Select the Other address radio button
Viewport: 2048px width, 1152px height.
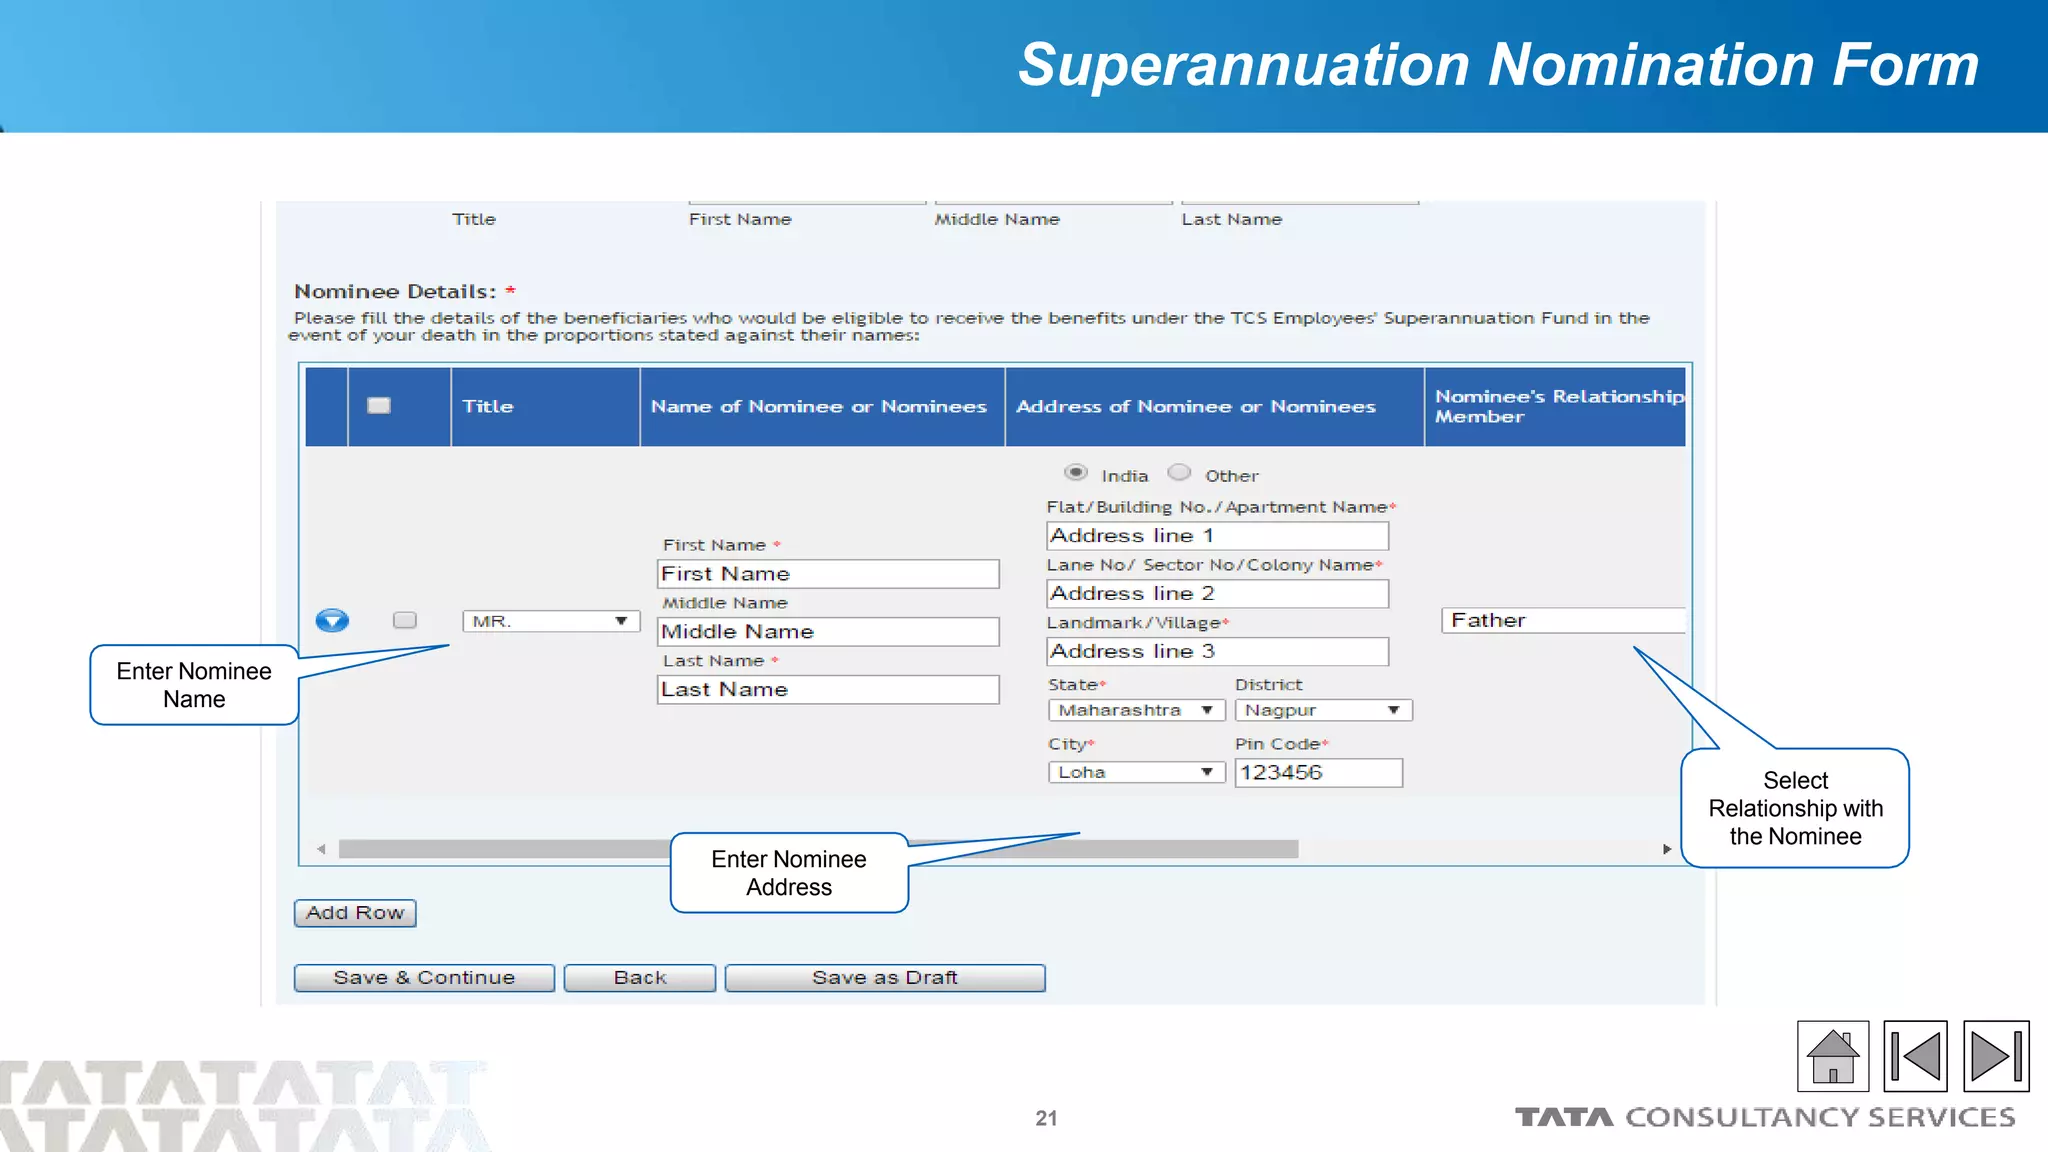click(x=1180, y=472)
